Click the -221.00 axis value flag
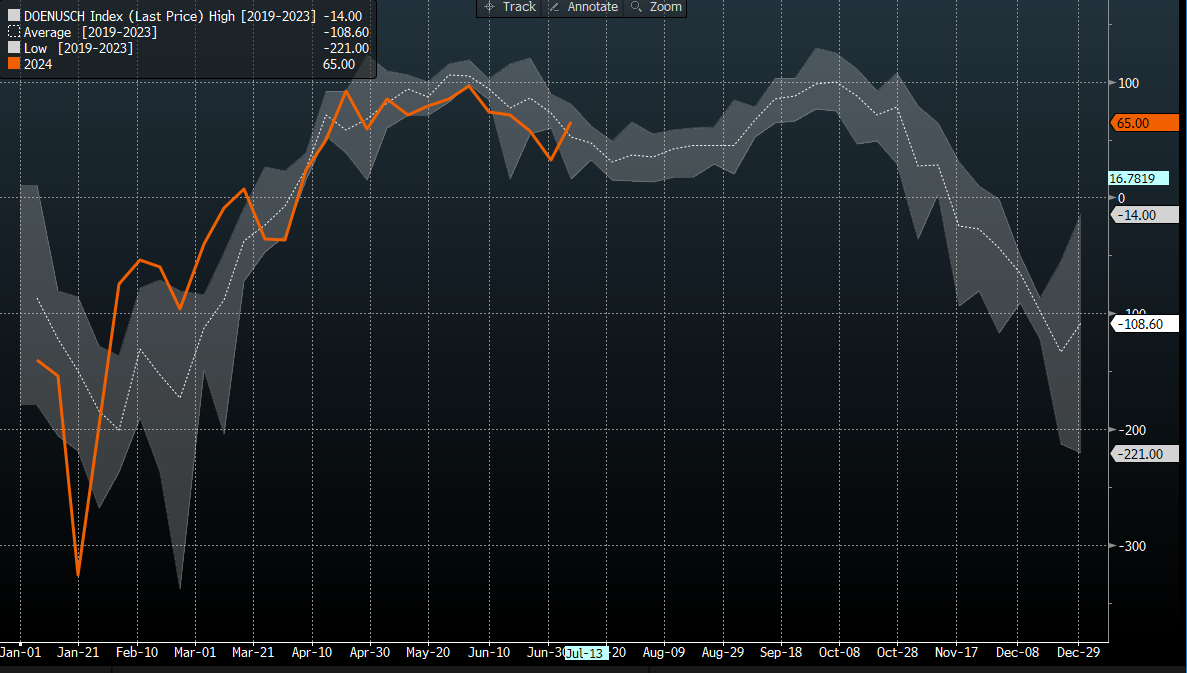 coord(1145,454)
